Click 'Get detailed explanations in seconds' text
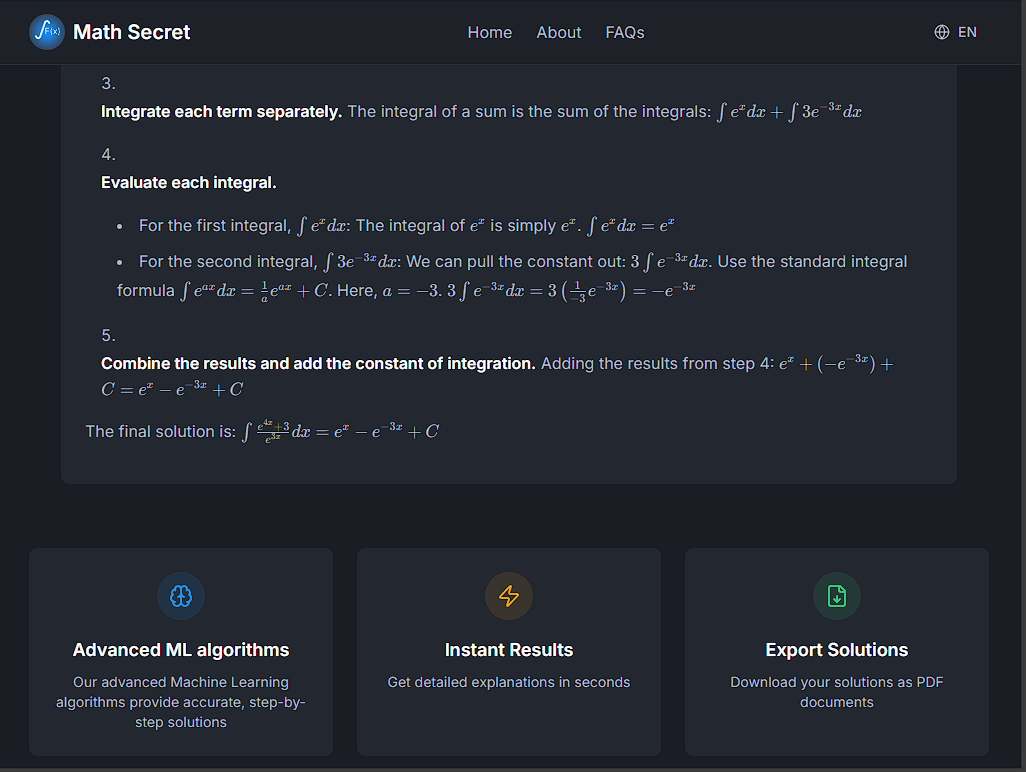The width and height of the screenshot is (1026, 772). coord(509,682)
